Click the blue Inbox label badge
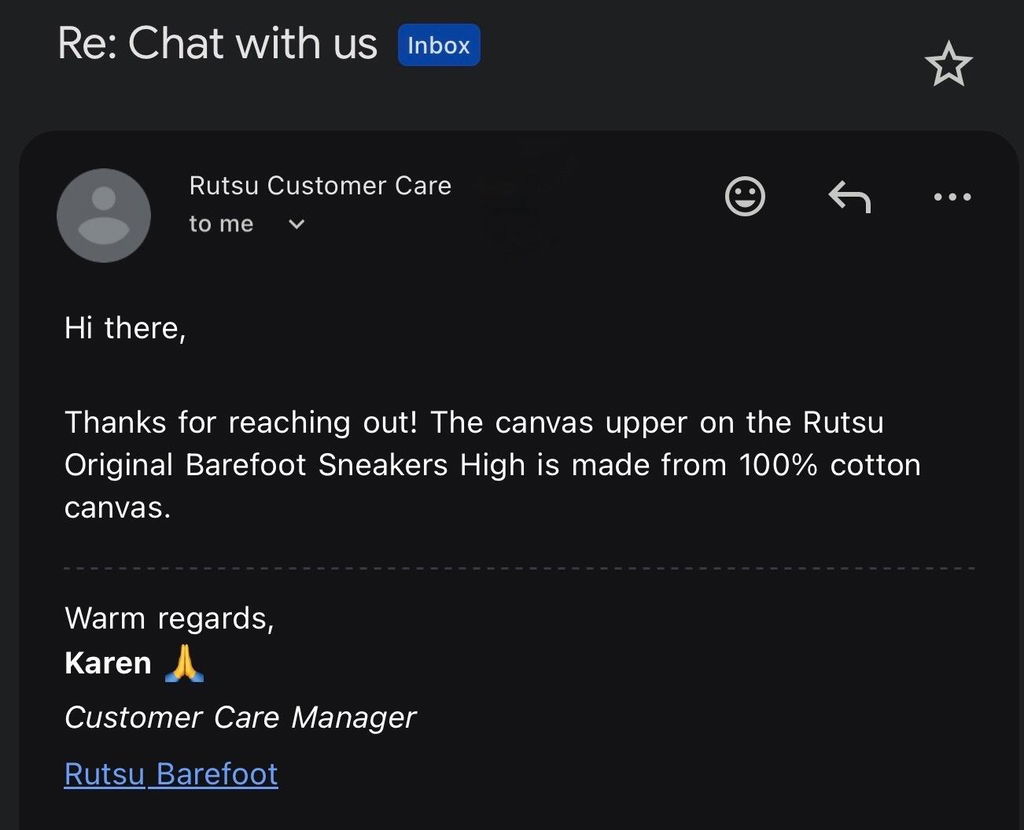Screen dimensions: 1024x830 (439, 45)
